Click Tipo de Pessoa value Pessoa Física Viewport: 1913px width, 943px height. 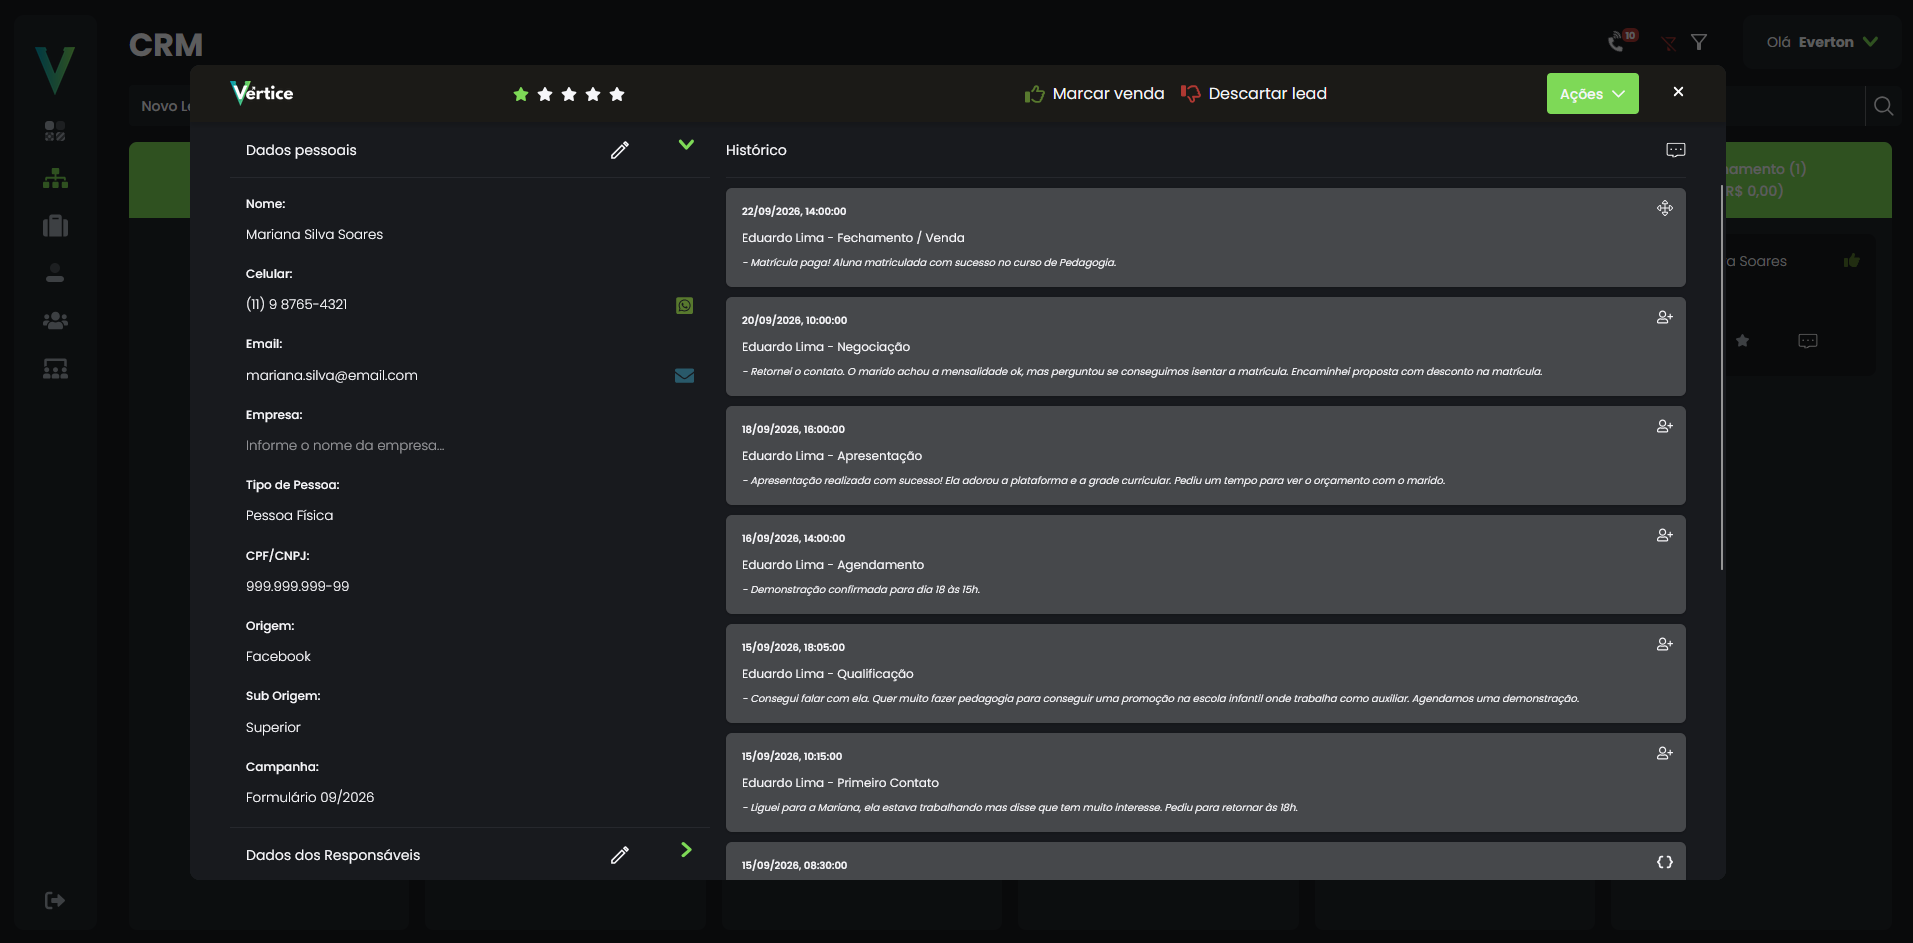(290, 516)
